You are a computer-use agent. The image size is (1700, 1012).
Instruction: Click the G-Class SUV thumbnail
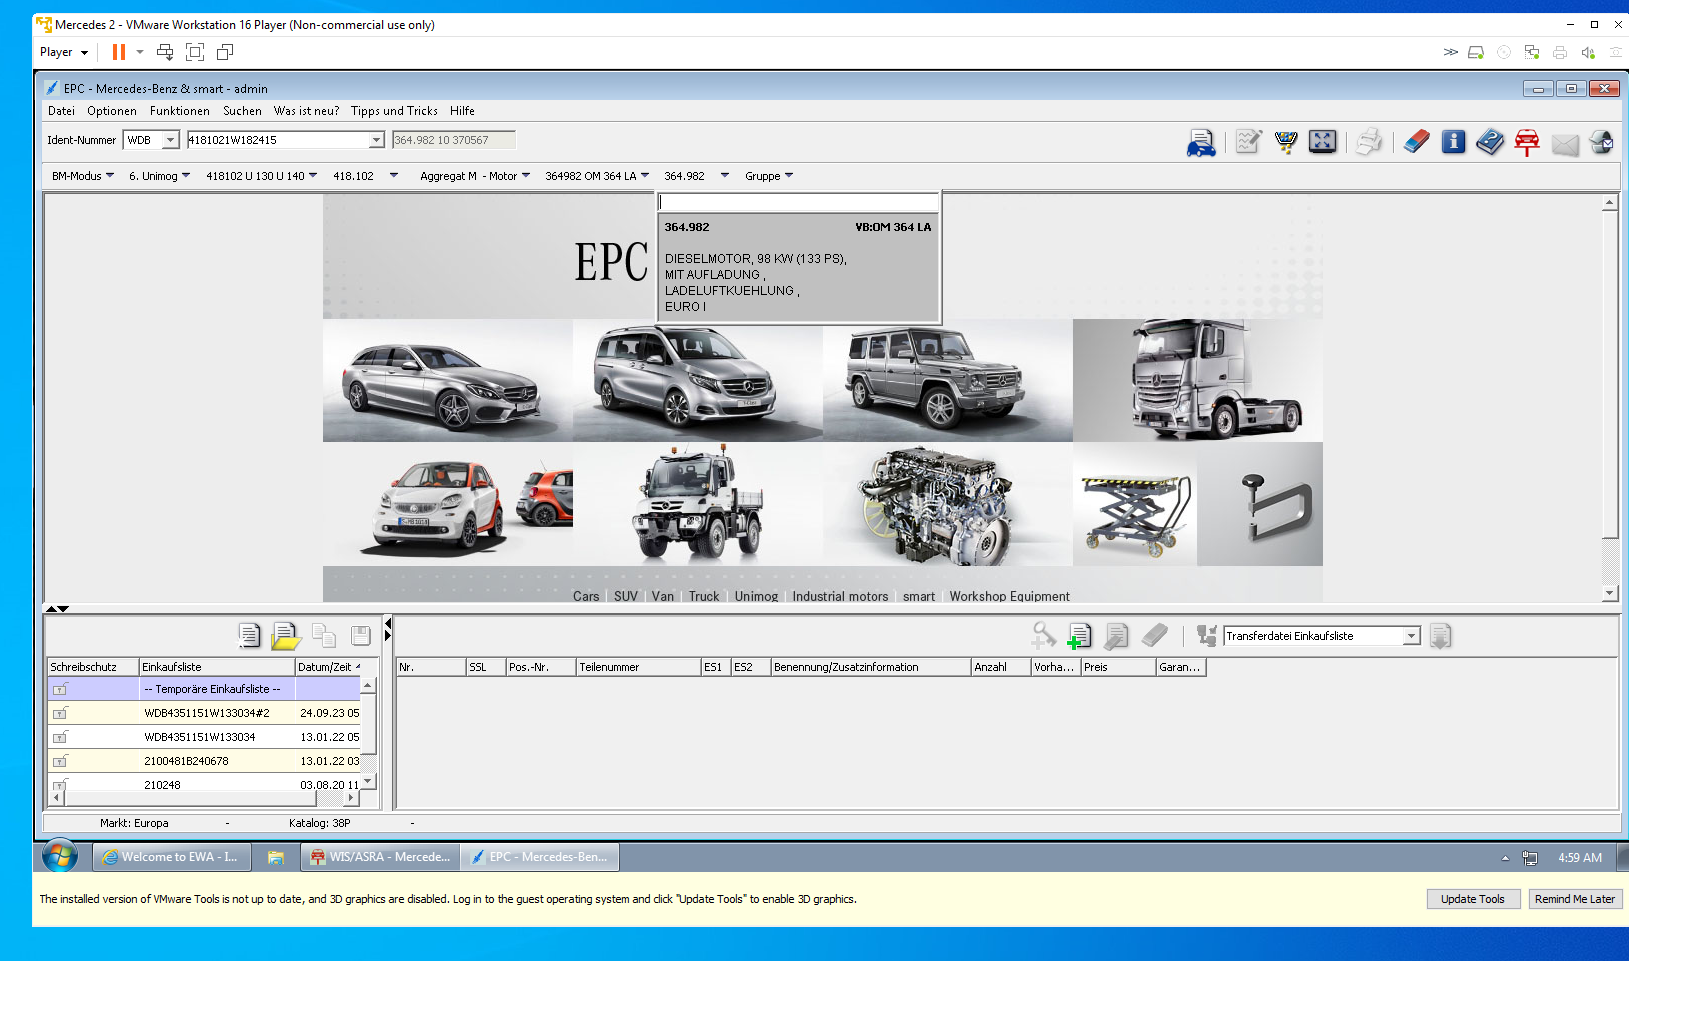click(x=948, y=380)
